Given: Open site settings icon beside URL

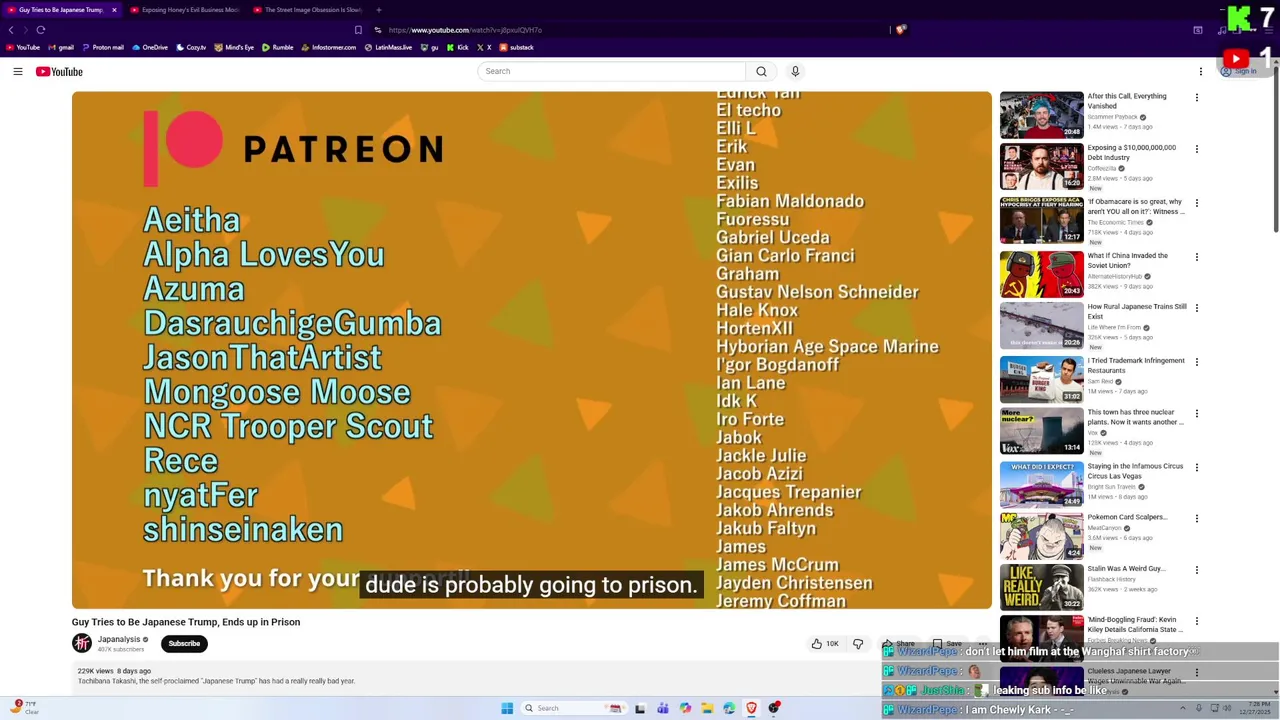Looking at the screenshot, I should click(378, 30).
